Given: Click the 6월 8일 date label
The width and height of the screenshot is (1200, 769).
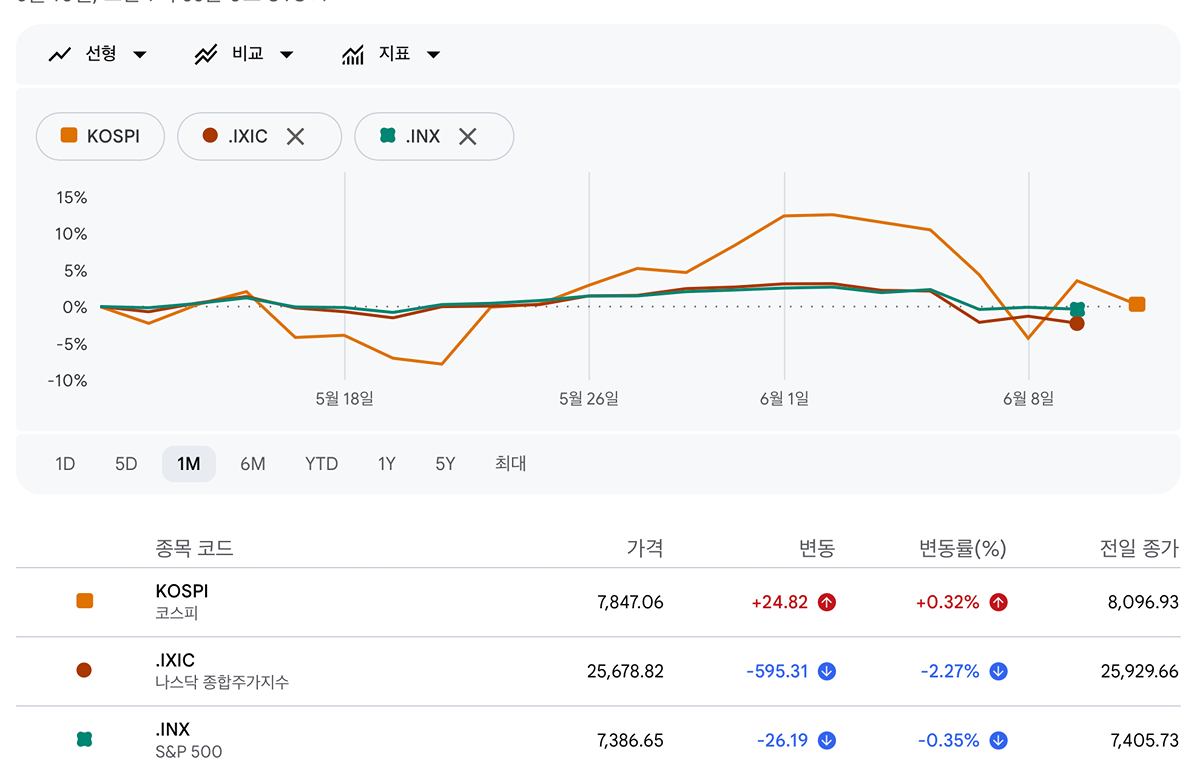Looking at the screenshot, I should coord(1029,398).
